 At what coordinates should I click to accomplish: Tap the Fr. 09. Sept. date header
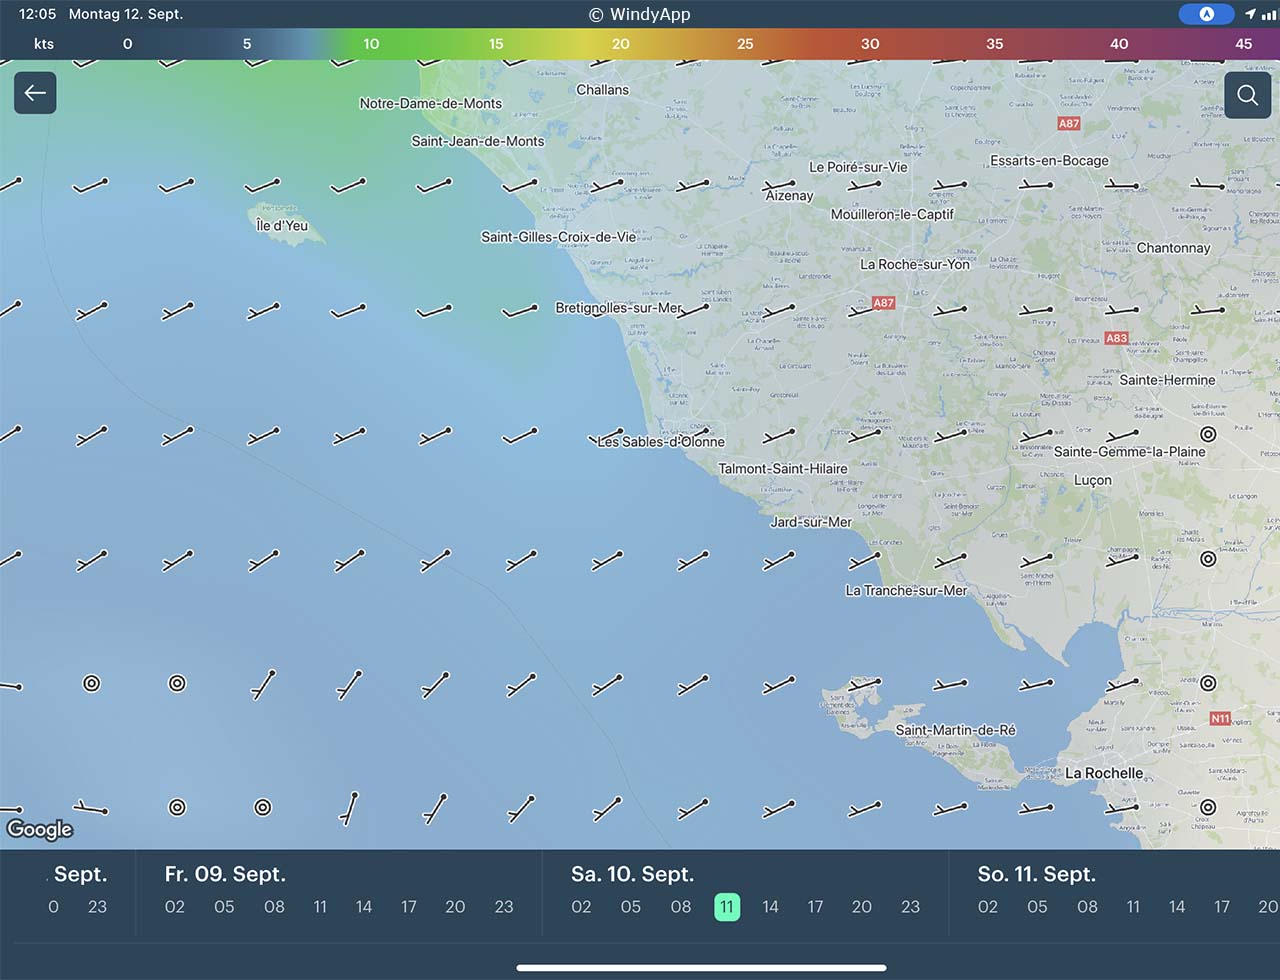[225, 874]
